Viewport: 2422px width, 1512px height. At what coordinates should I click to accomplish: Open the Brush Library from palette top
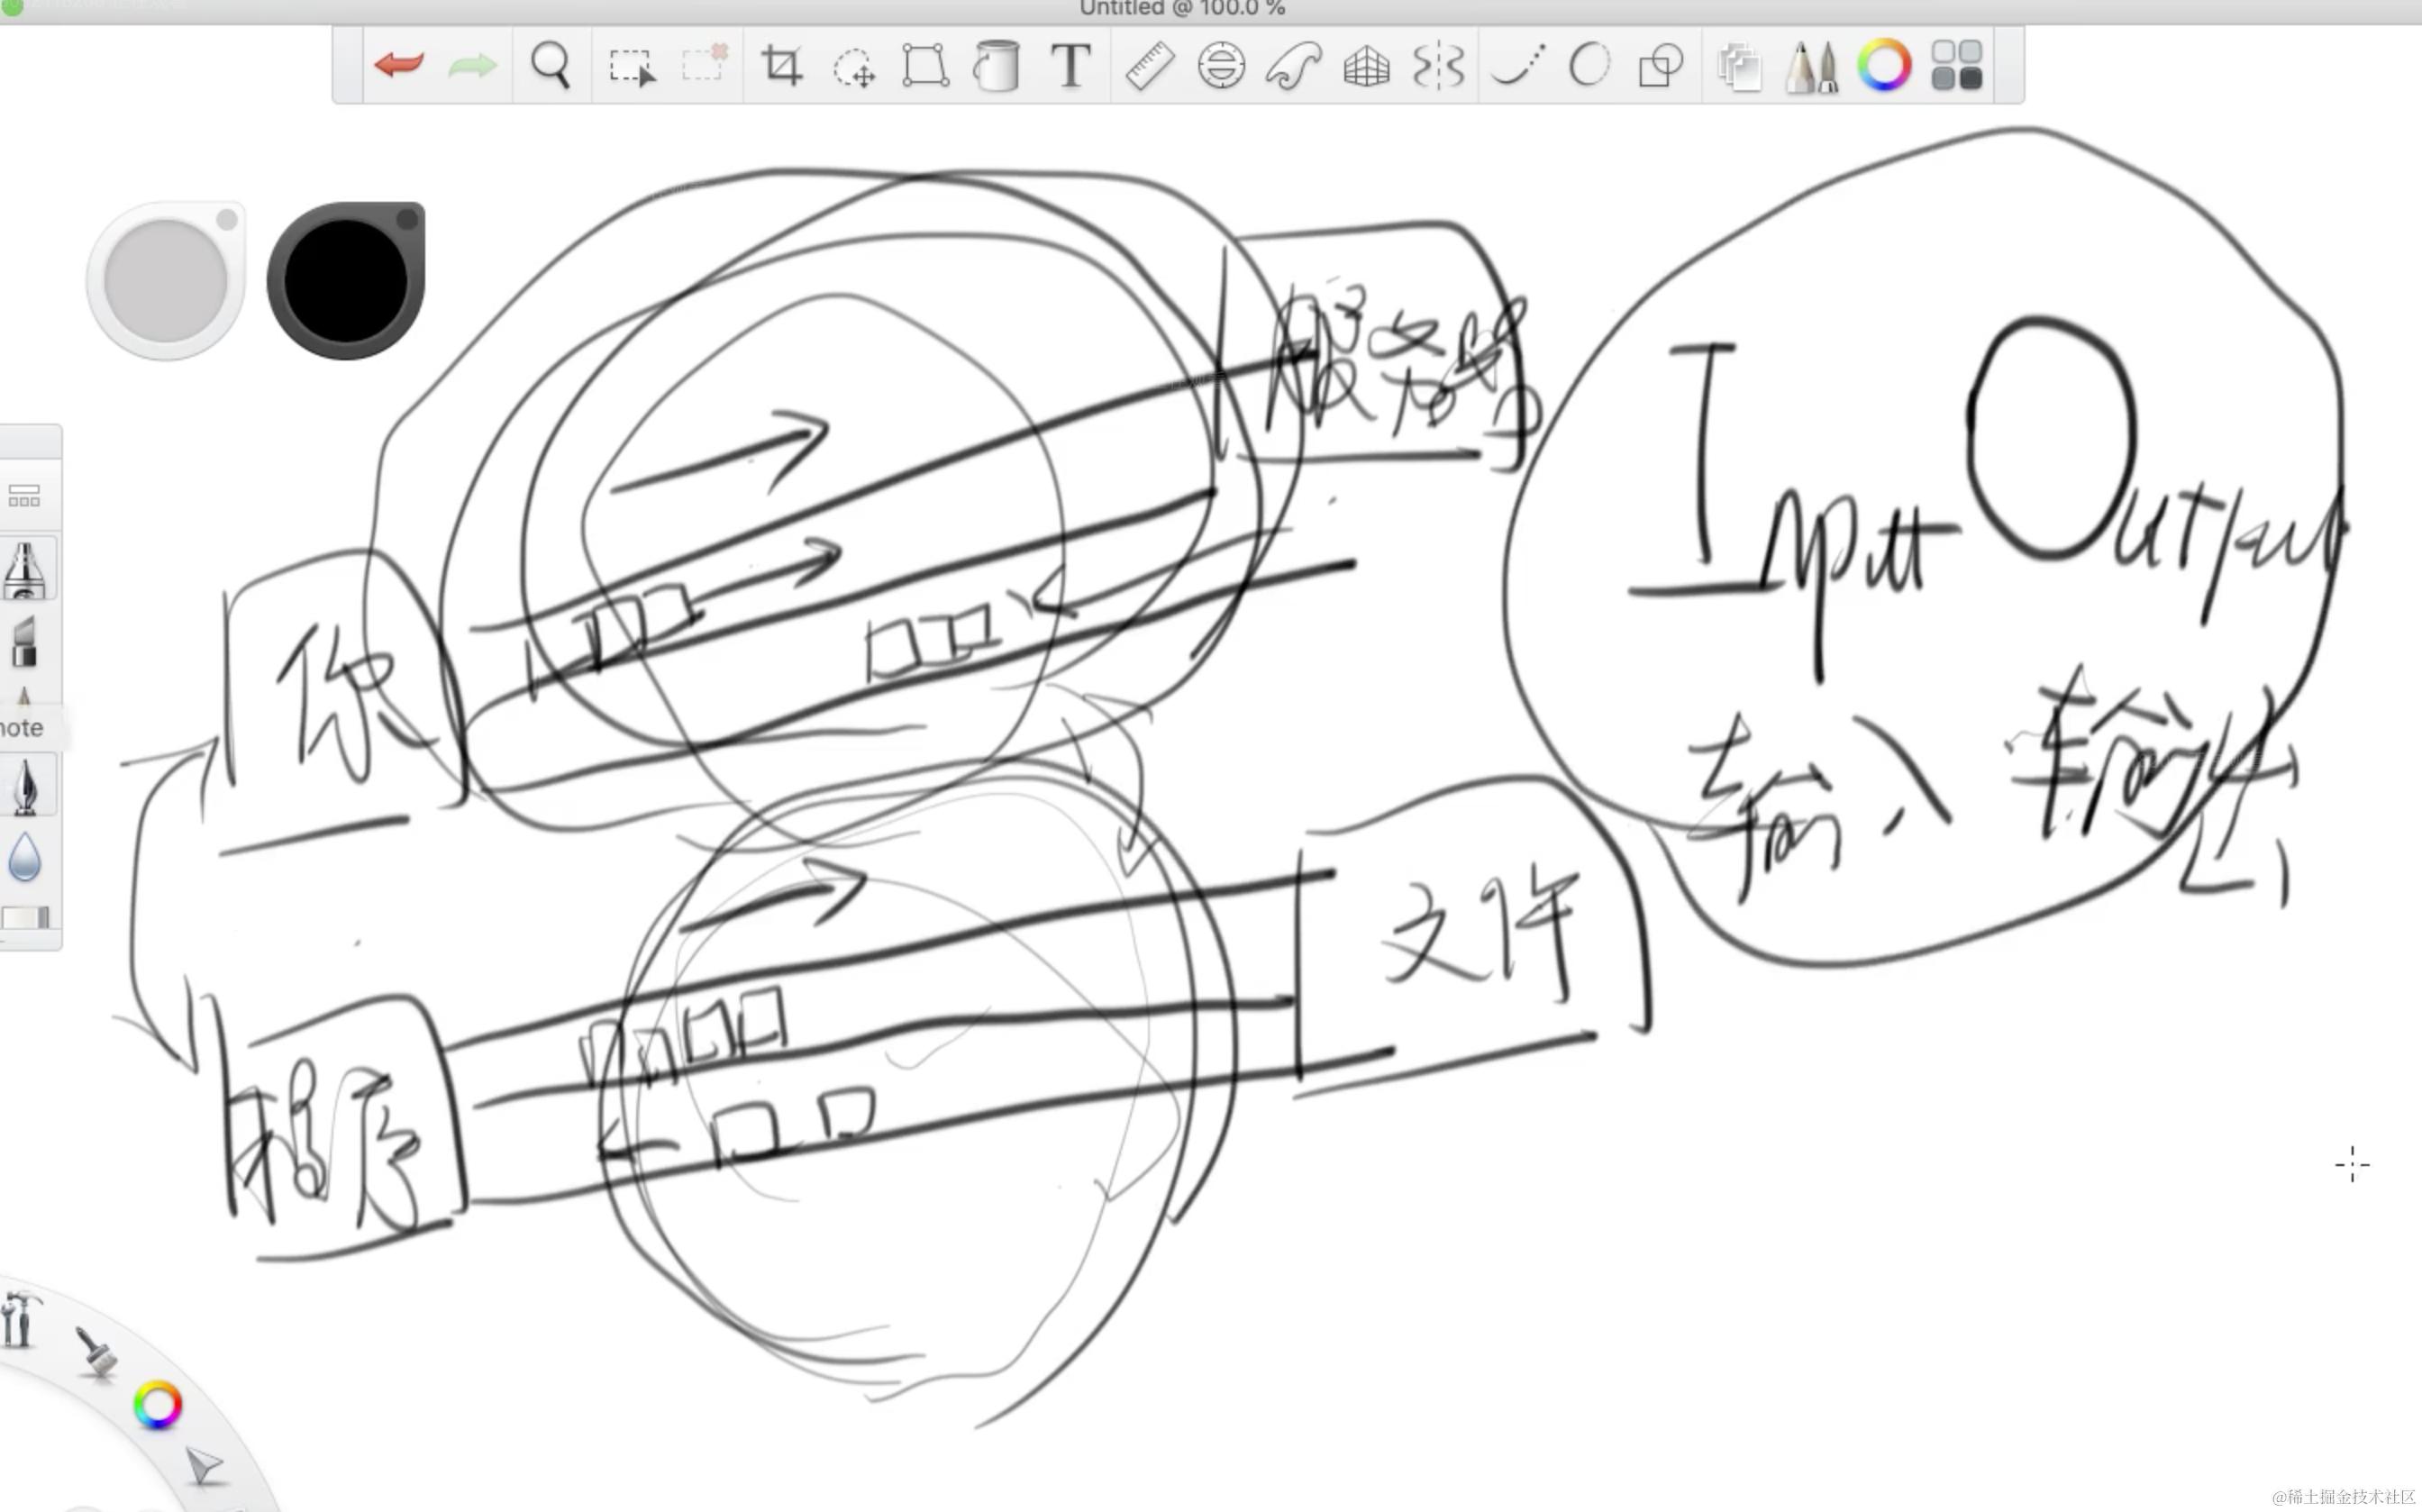pos(24,496)
